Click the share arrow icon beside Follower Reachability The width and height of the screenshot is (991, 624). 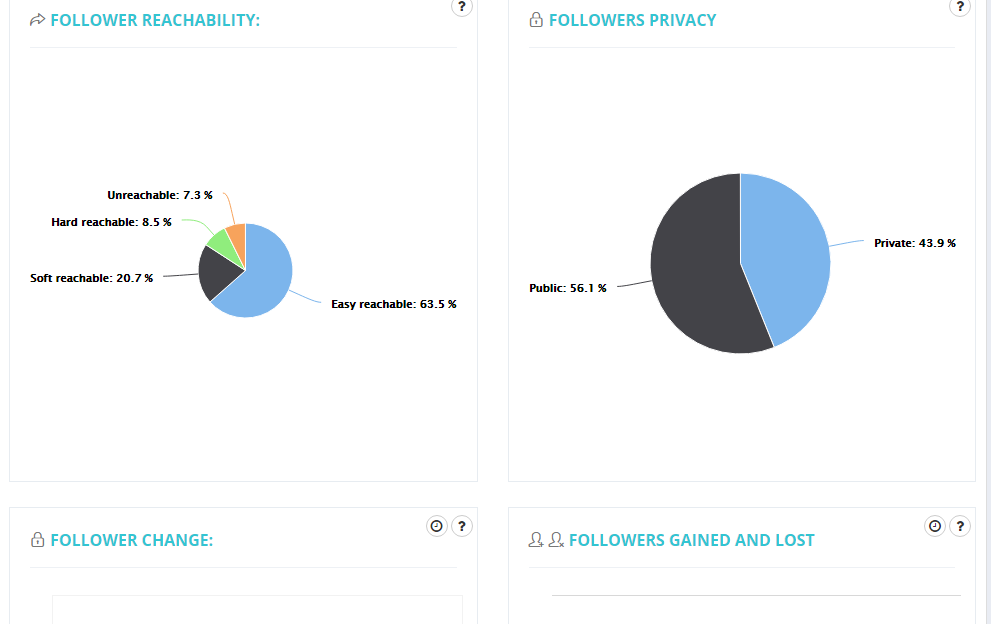click(38, 18)
